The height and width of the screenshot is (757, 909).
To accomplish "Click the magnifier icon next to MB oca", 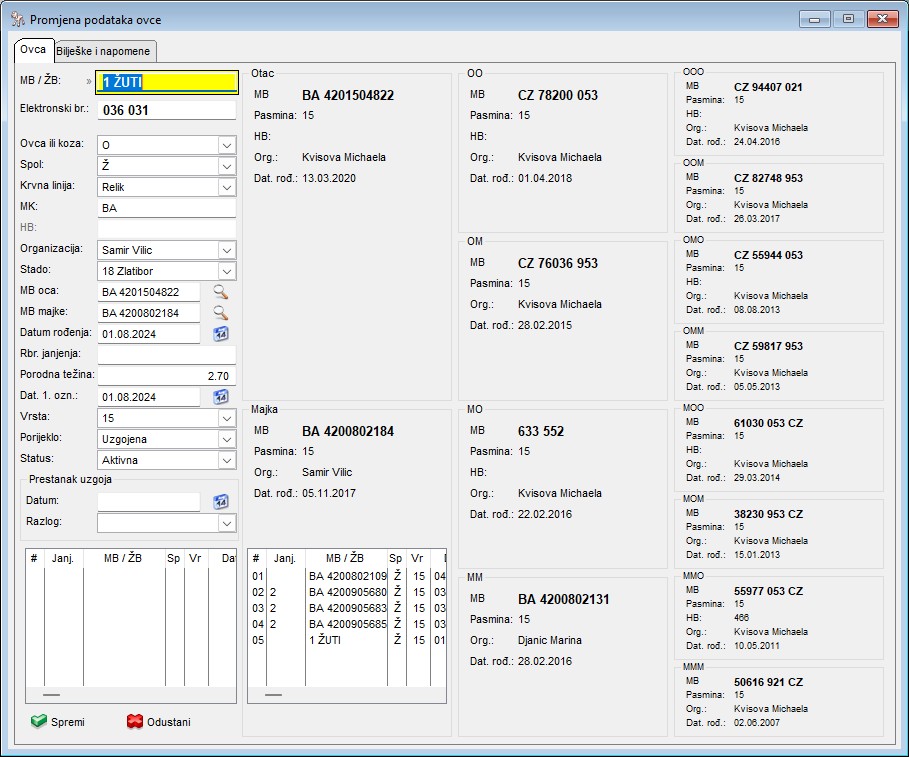I will 221,292.
